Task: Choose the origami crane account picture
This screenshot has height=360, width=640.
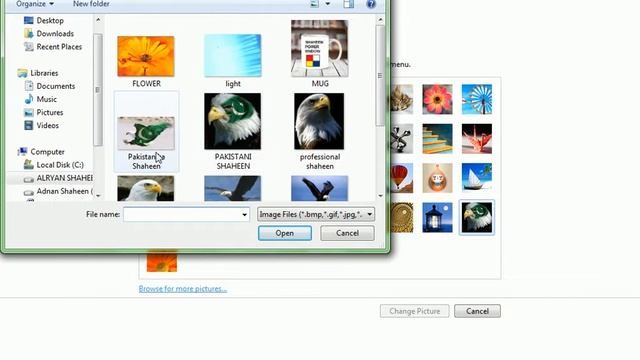Action: click(477, 139)
